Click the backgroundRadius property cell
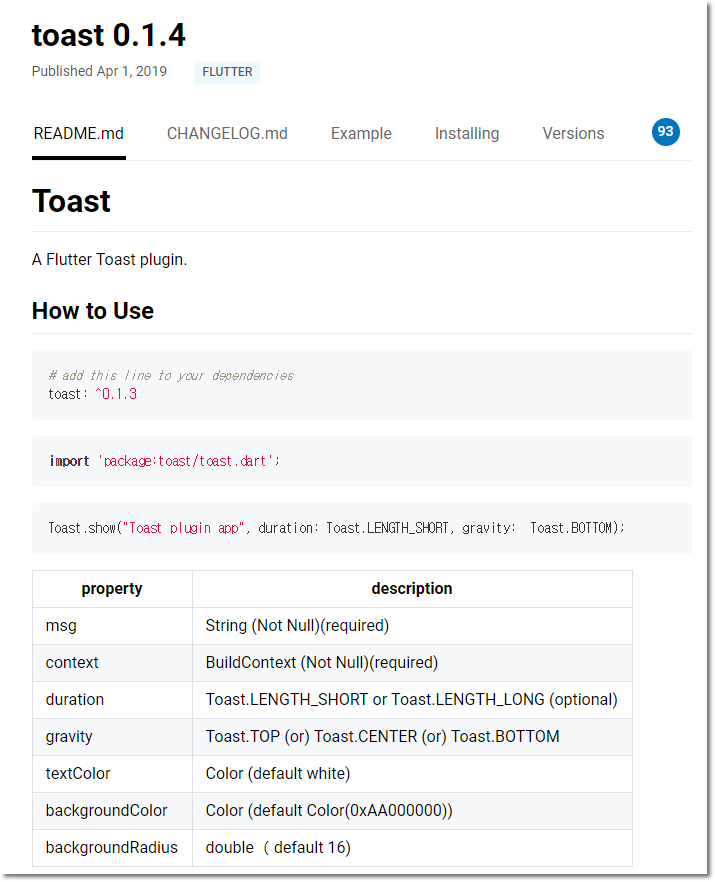The height and width of the screenshot is (882, 715). tap(112, 848)
